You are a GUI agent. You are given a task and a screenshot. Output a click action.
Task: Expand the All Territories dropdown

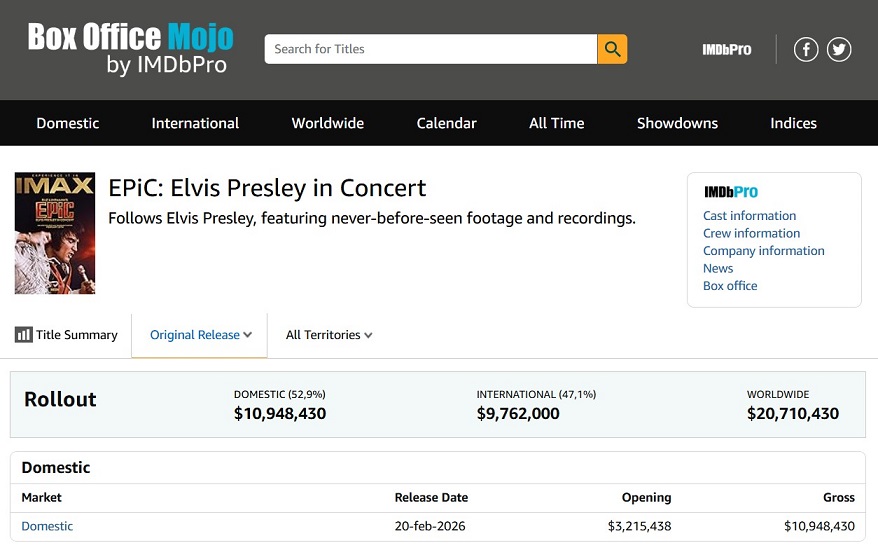click(x=329, y=335)
